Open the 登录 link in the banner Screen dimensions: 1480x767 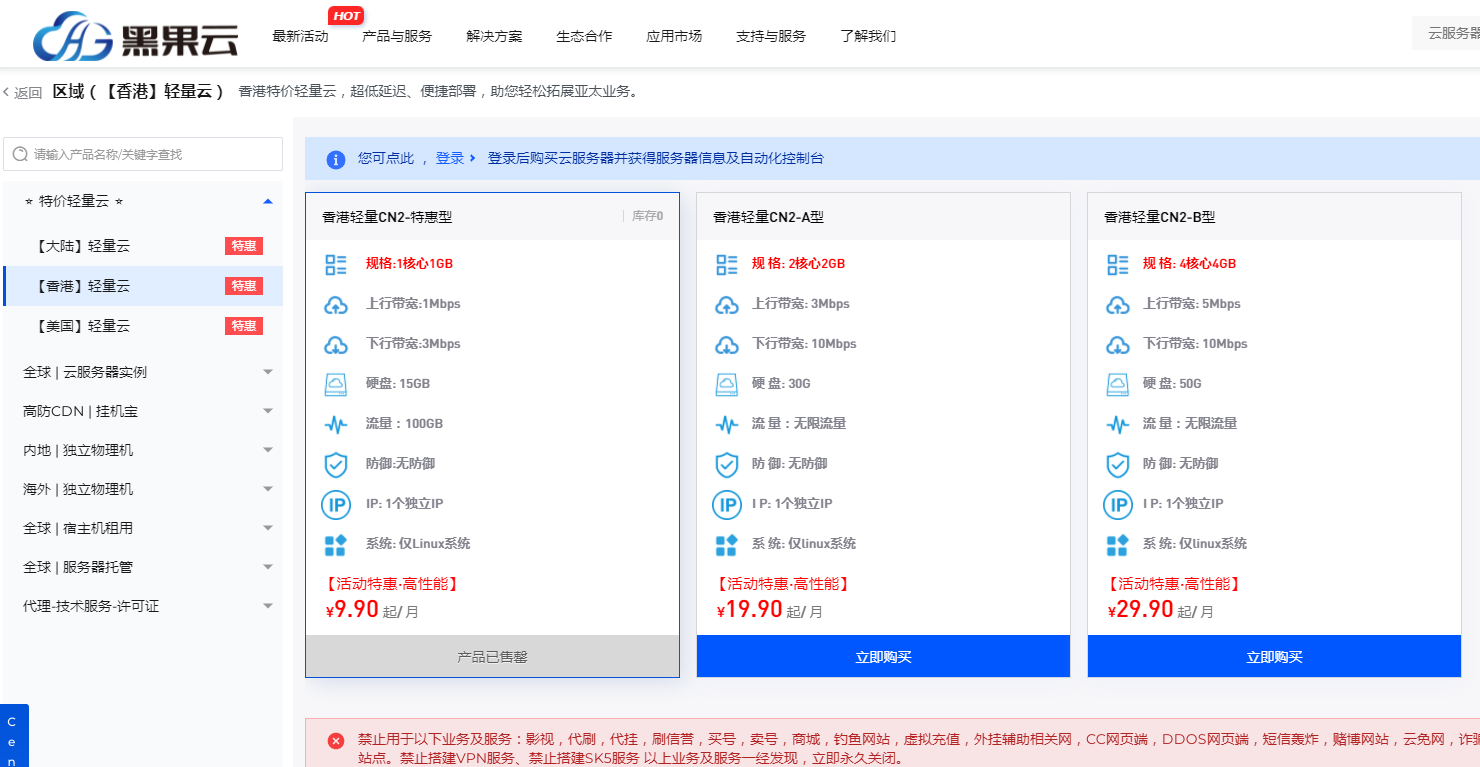click(x=449, y=159)
